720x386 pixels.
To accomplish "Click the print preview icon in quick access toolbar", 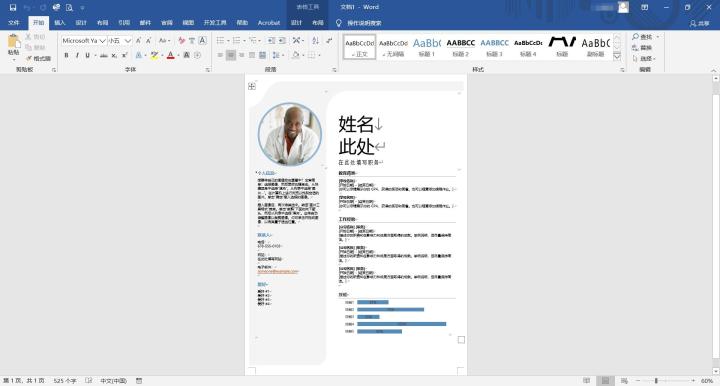I will click(x=69, y=7).
